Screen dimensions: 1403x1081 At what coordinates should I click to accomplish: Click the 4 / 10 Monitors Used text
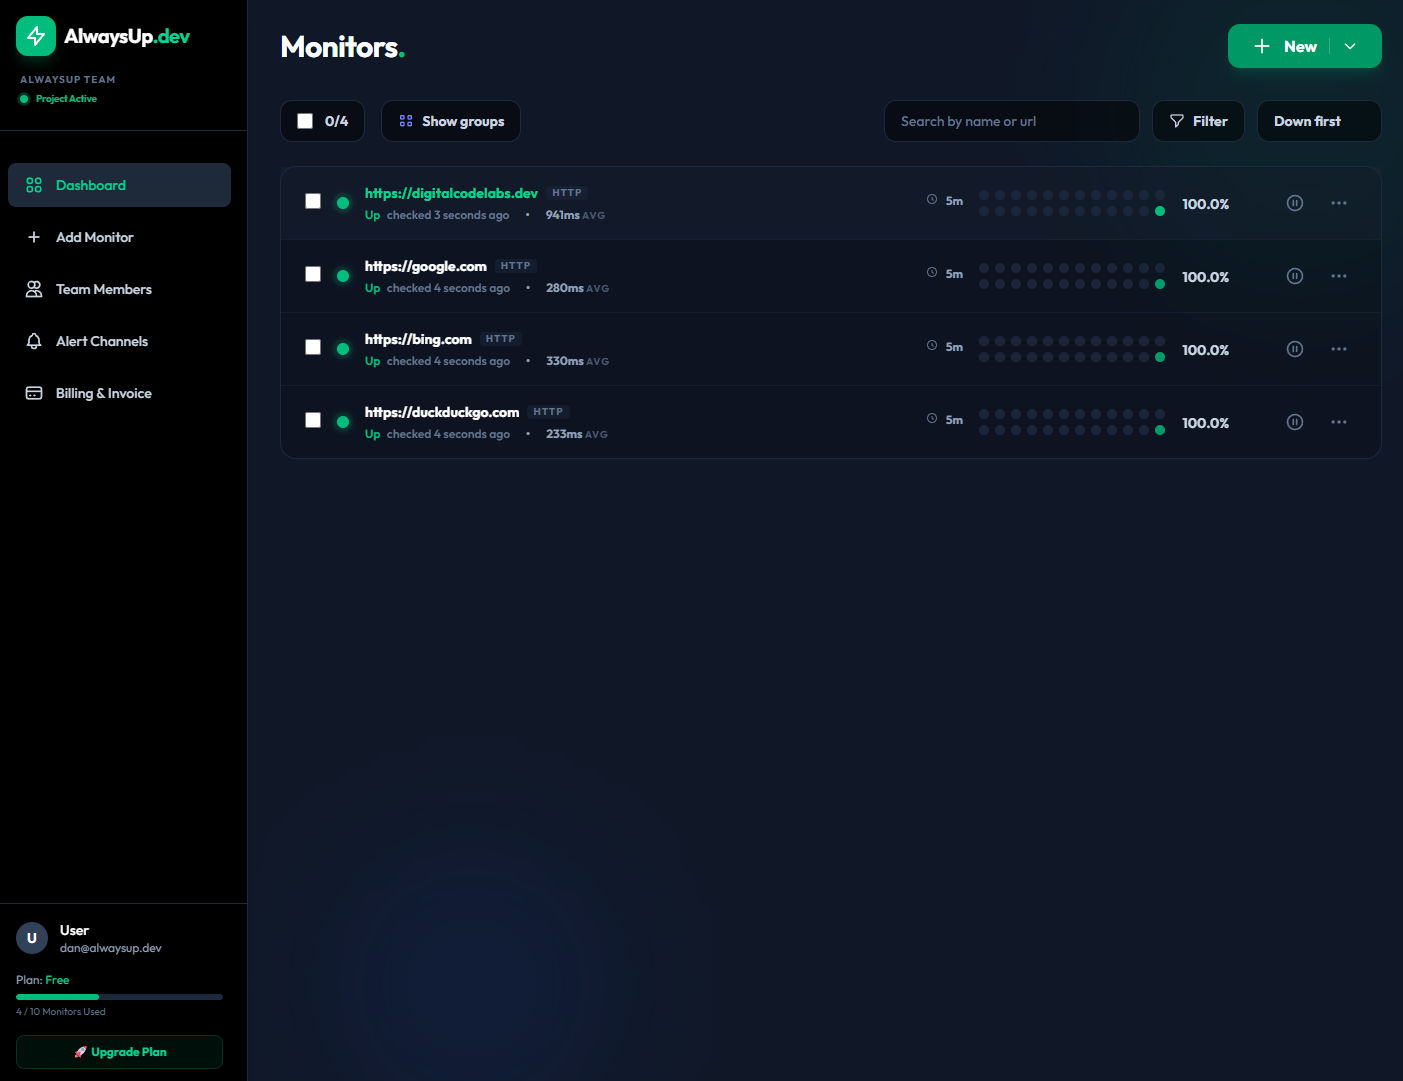(61, 1012)
